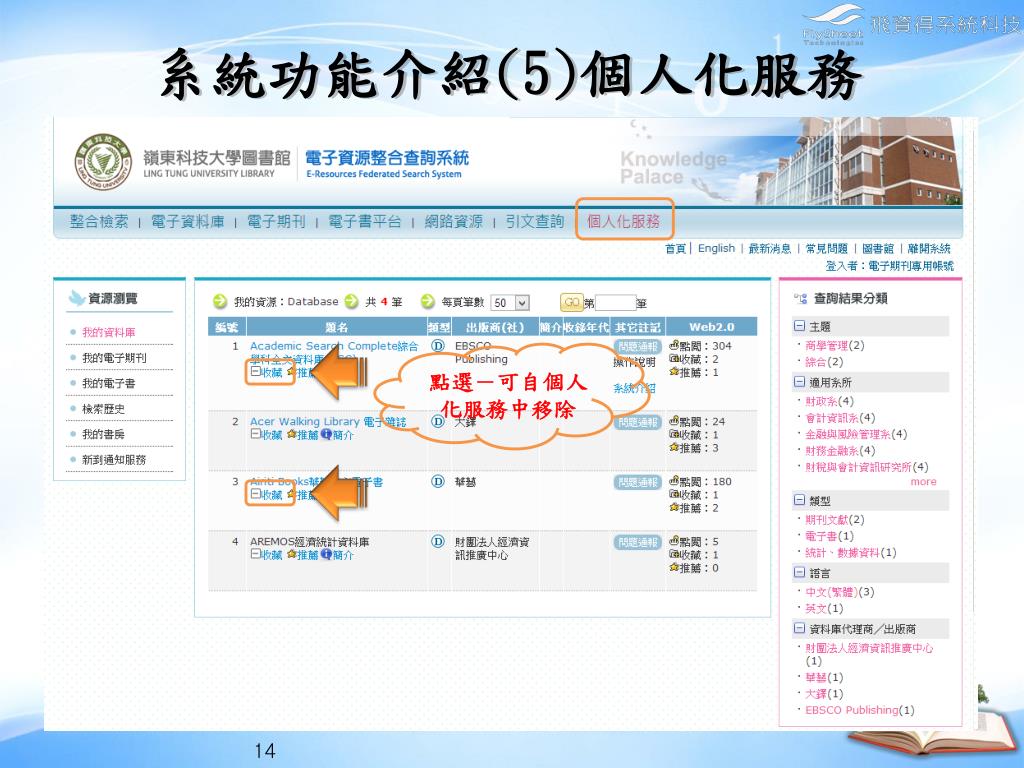Select 新到通知服務 in the sidebar
This screenshot has width=1024, height=768.
pyautogui.click(x=114, y=460)
